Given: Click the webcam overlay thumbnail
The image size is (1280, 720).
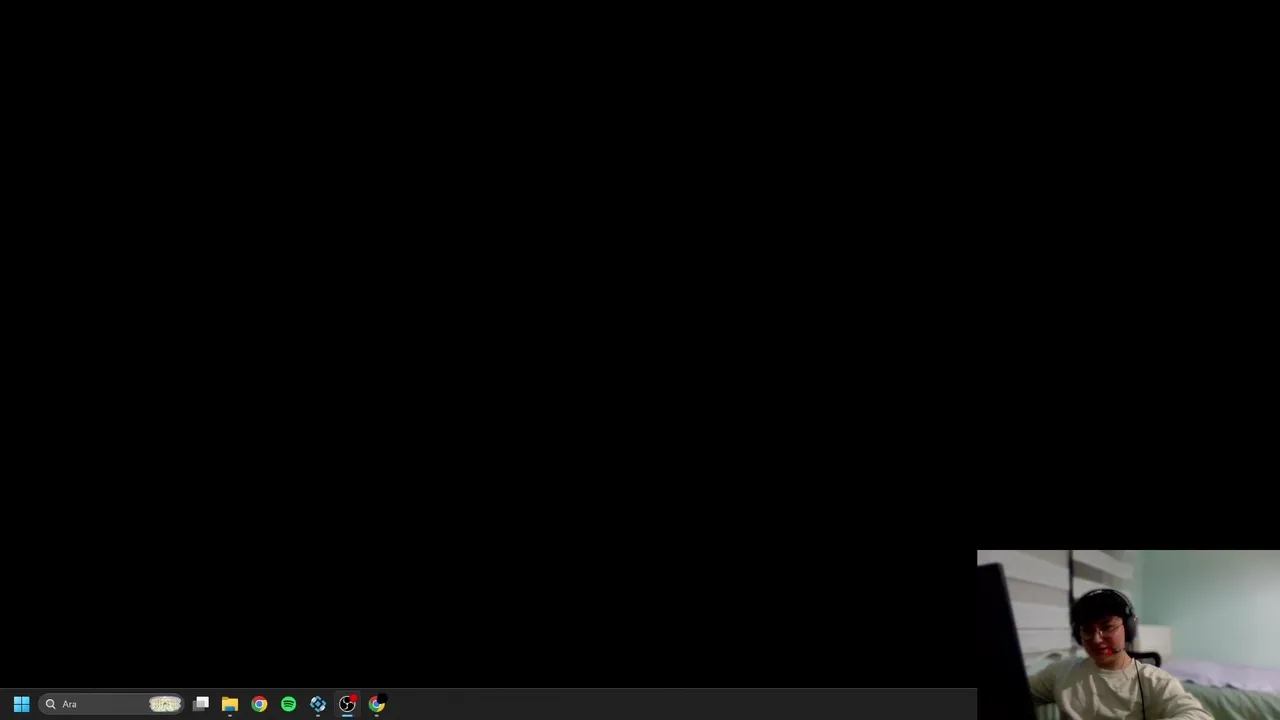Looking at the screenshot, I should pos(1128,635).
